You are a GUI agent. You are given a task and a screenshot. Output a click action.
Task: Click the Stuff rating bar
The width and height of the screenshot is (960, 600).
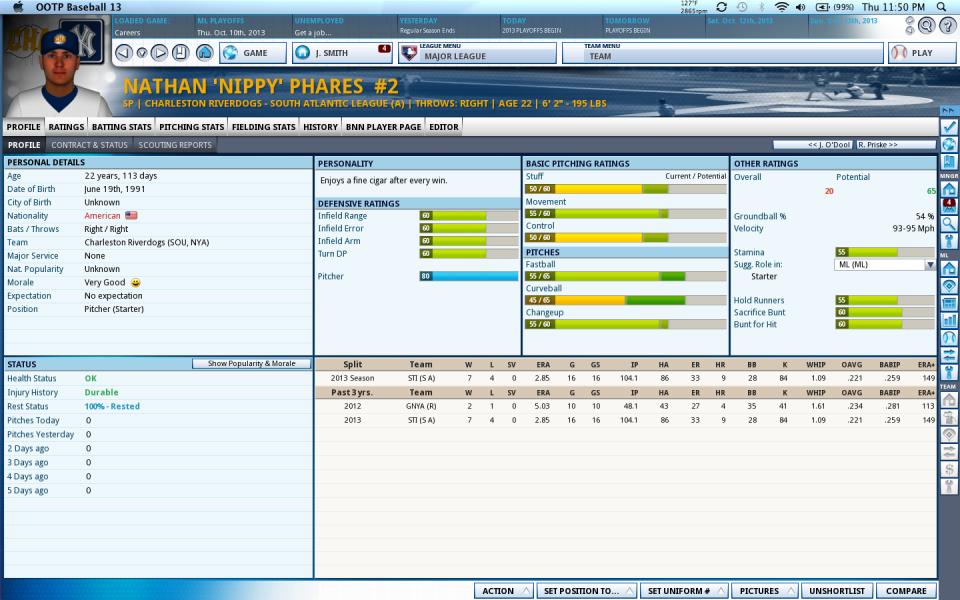(626, 189)
